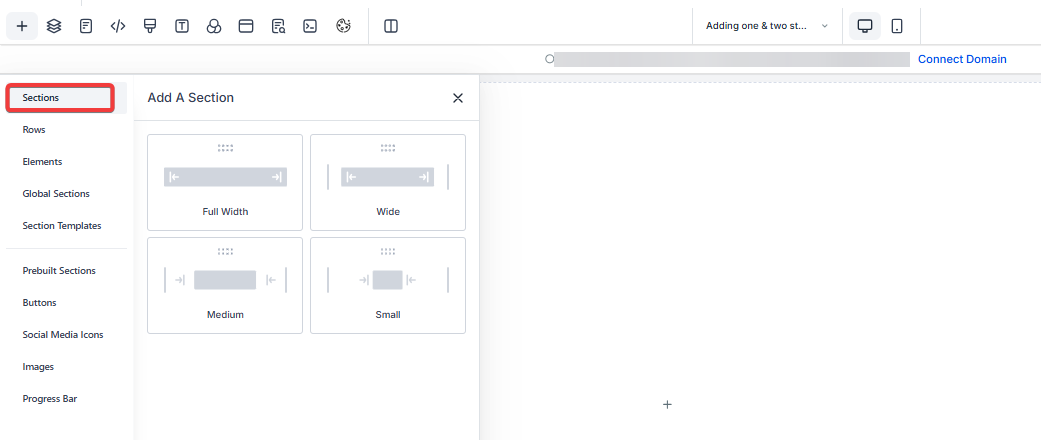The width and height of the screenshot is (1041, 440).
Task: Select Images in the sidebar list
Action: (x=38, y=366)
